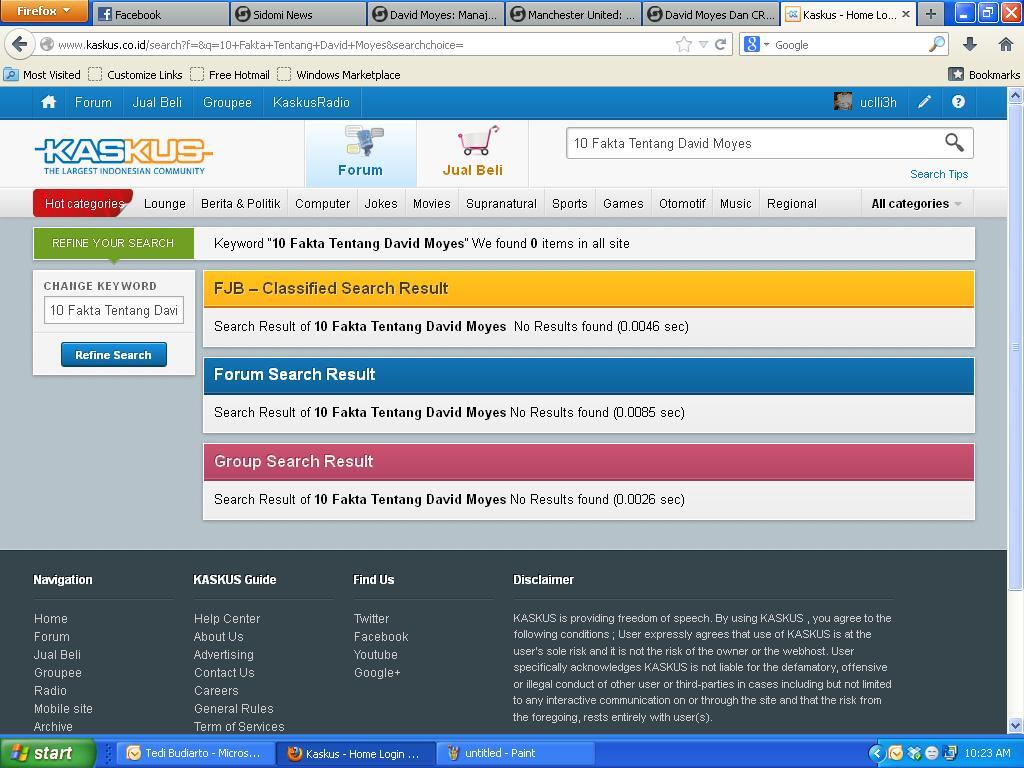Click the ucll3h user avatar
Image resolution: width=1024 pixels, height=768 pixels.
842,102
